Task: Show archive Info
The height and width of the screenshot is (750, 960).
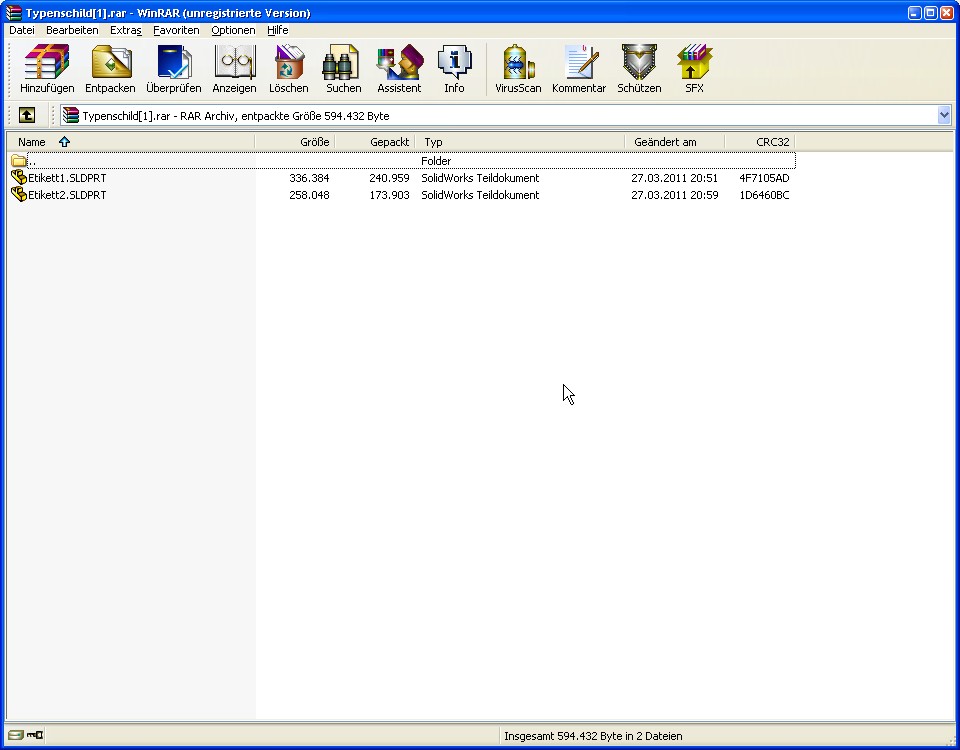Action: point(454,69)
